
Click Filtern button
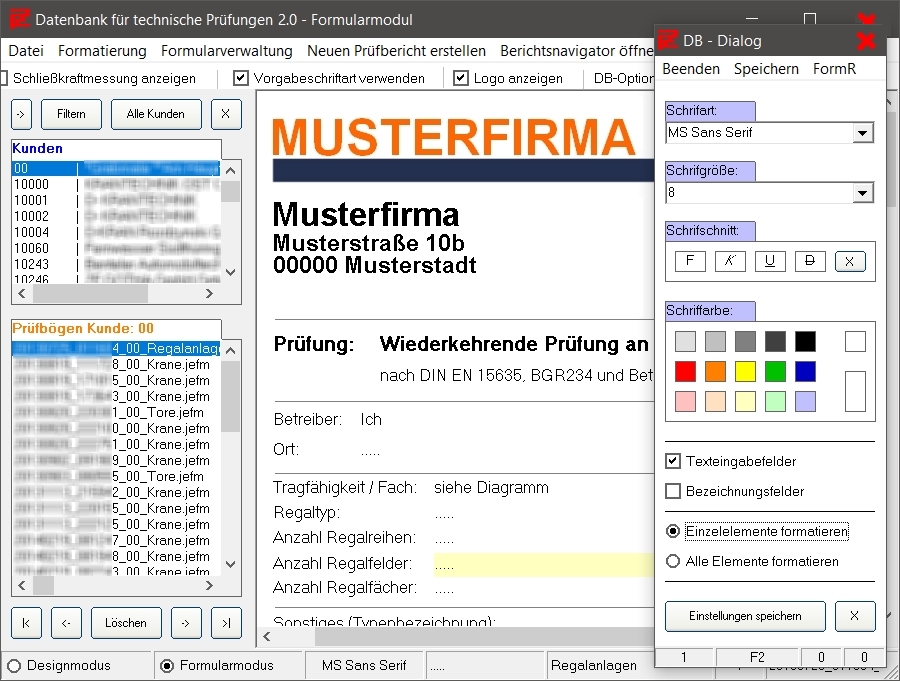point(71,114)
